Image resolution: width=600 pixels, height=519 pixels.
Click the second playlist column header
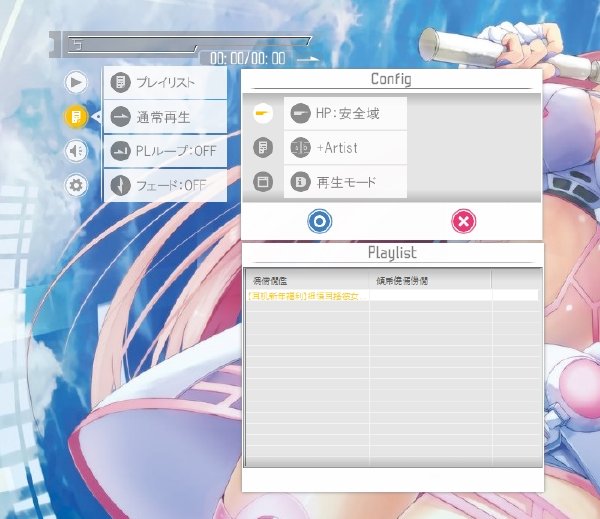point(430,281)
